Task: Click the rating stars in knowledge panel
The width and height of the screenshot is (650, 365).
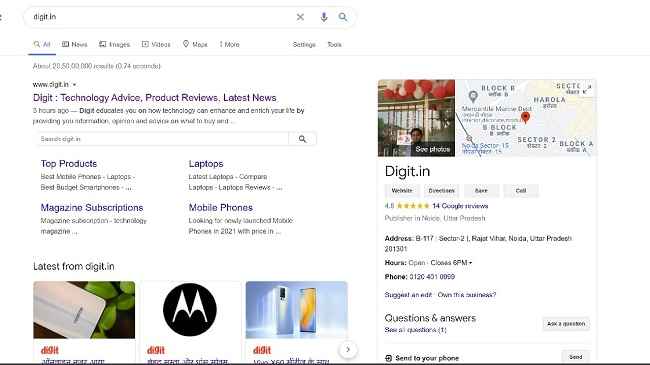Action: click(413, 206)
